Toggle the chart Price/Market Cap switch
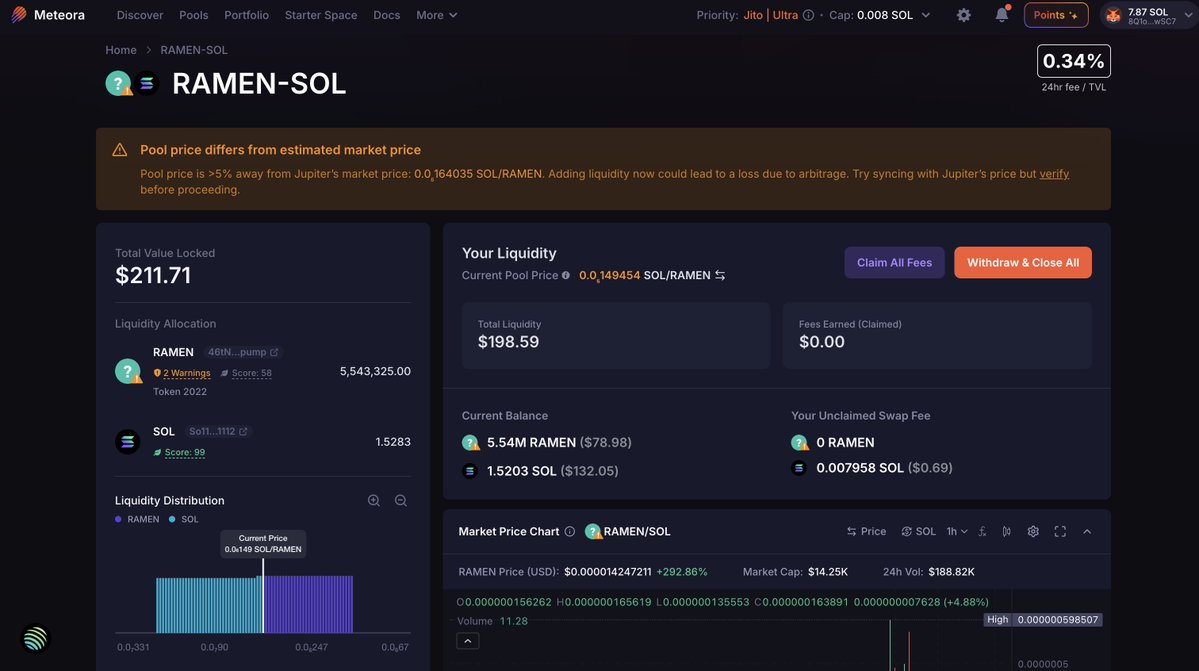 [866, 531]
